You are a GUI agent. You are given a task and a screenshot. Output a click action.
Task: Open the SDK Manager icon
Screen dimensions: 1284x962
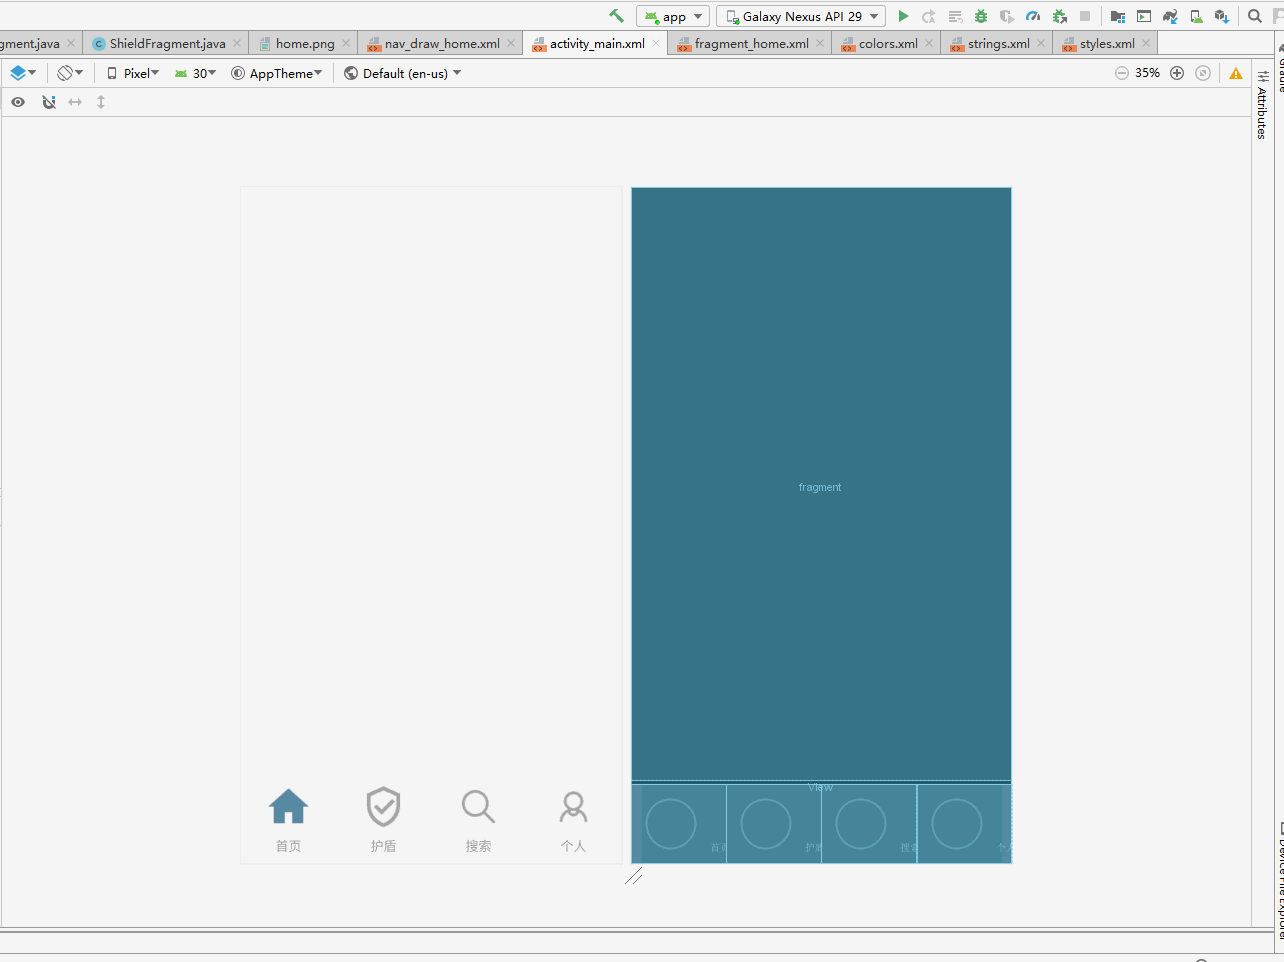(1221, 16)
